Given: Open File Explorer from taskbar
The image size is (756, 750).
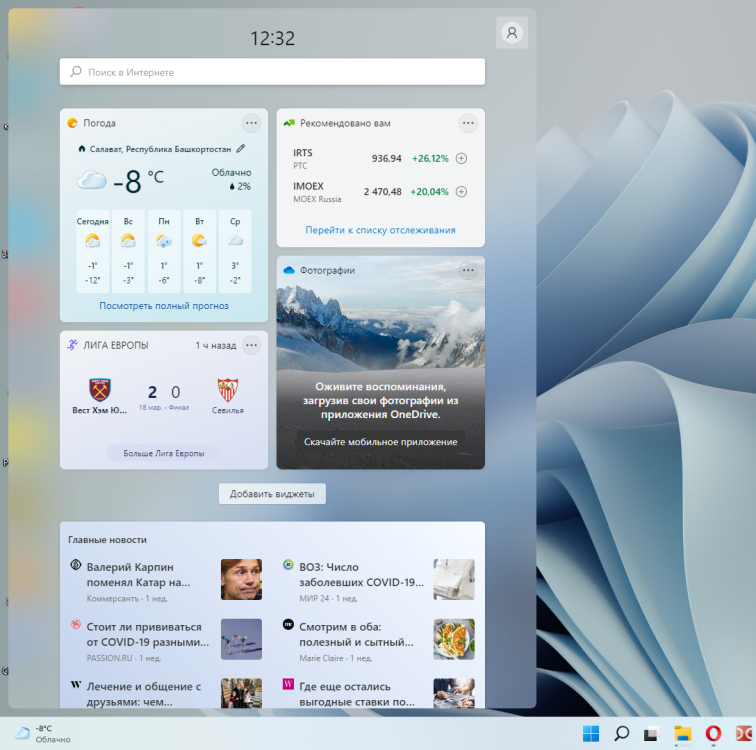Looking at the screenshot, I should point(683,734).
